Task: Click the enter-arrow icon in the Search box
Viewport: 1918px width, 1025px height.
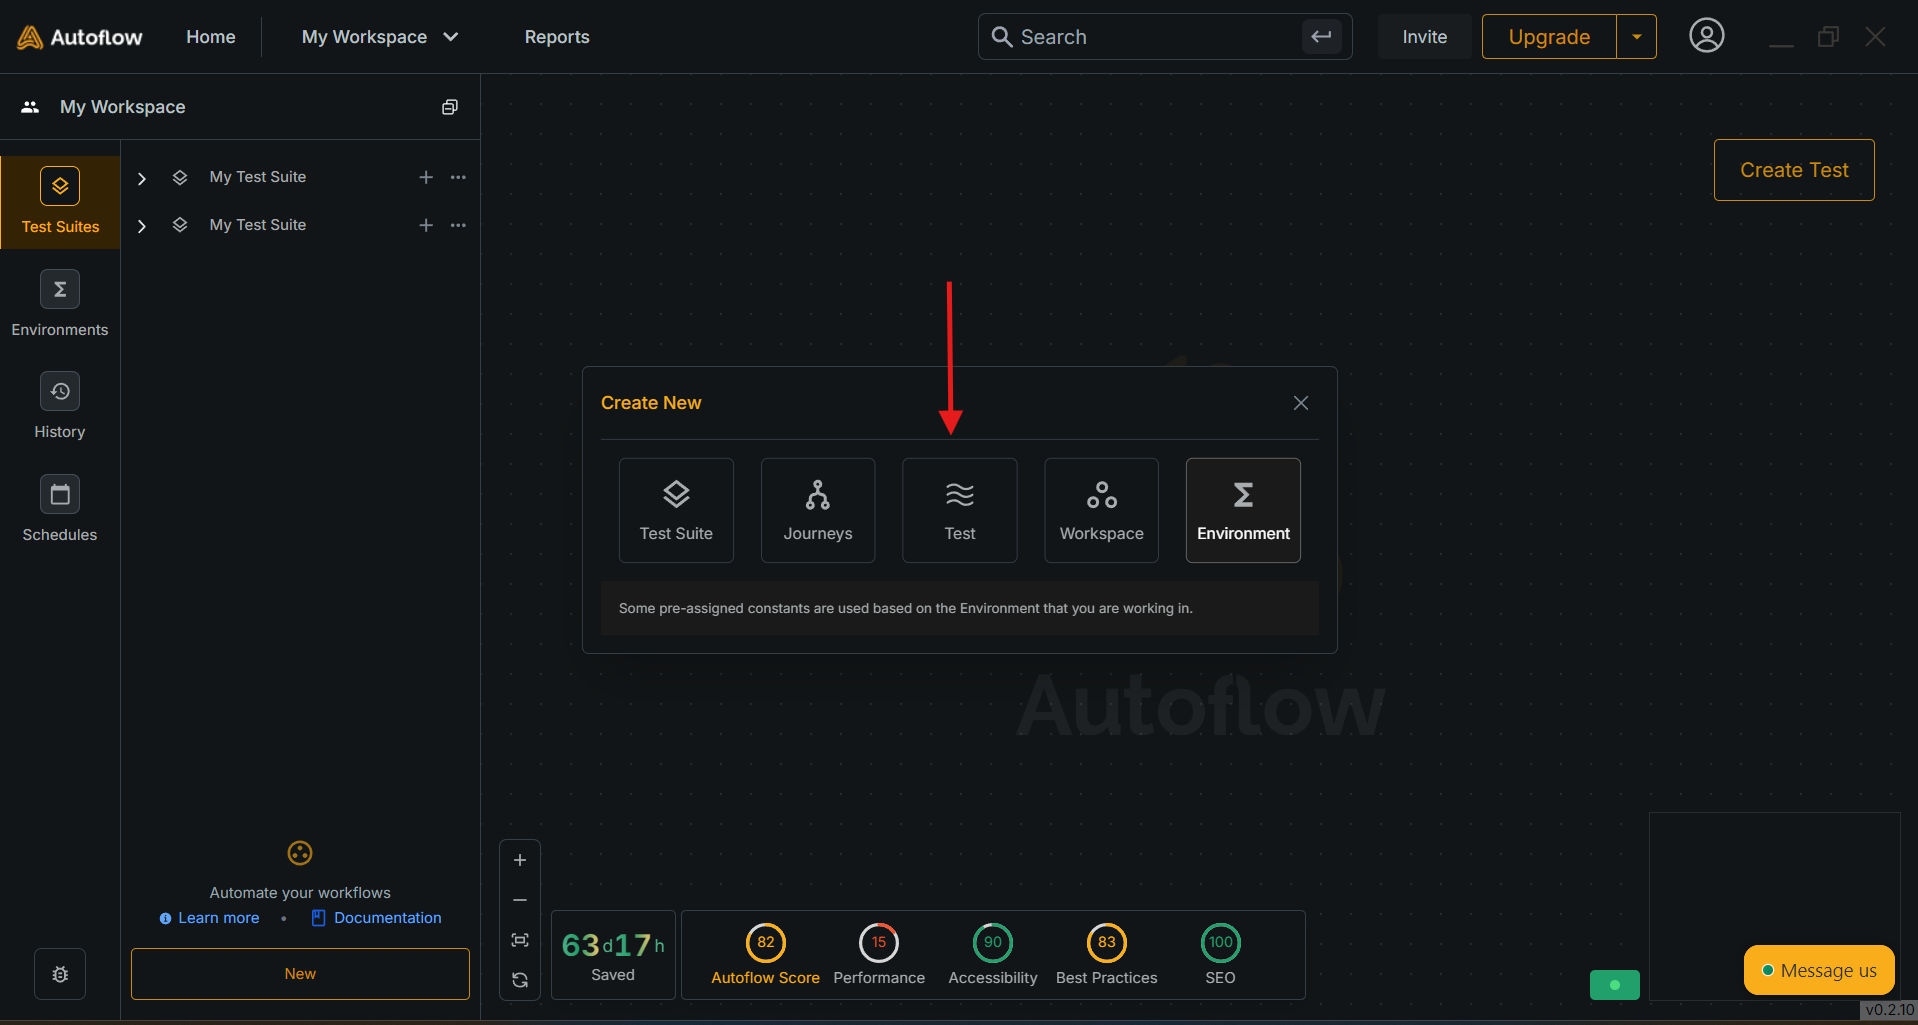Action: point(1321,37)
